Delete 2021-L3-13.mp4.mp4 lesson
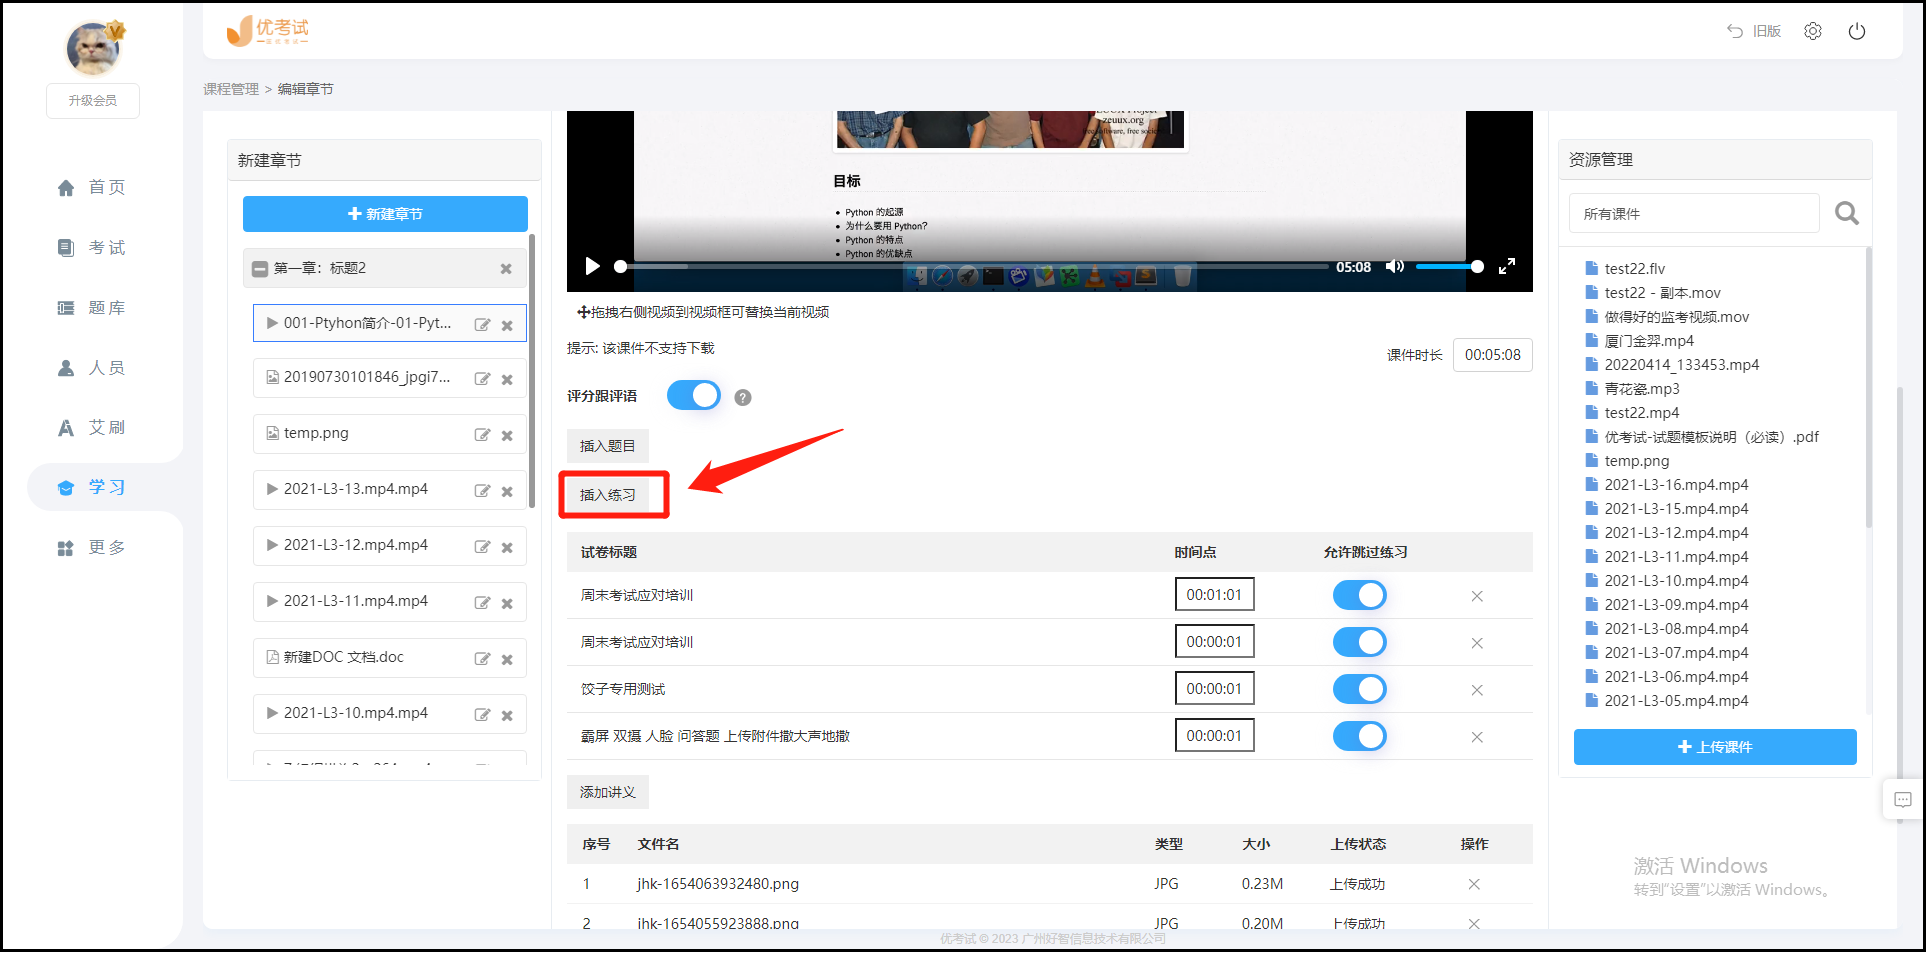This screenshot has height=954, width=1927. (507, 491)
